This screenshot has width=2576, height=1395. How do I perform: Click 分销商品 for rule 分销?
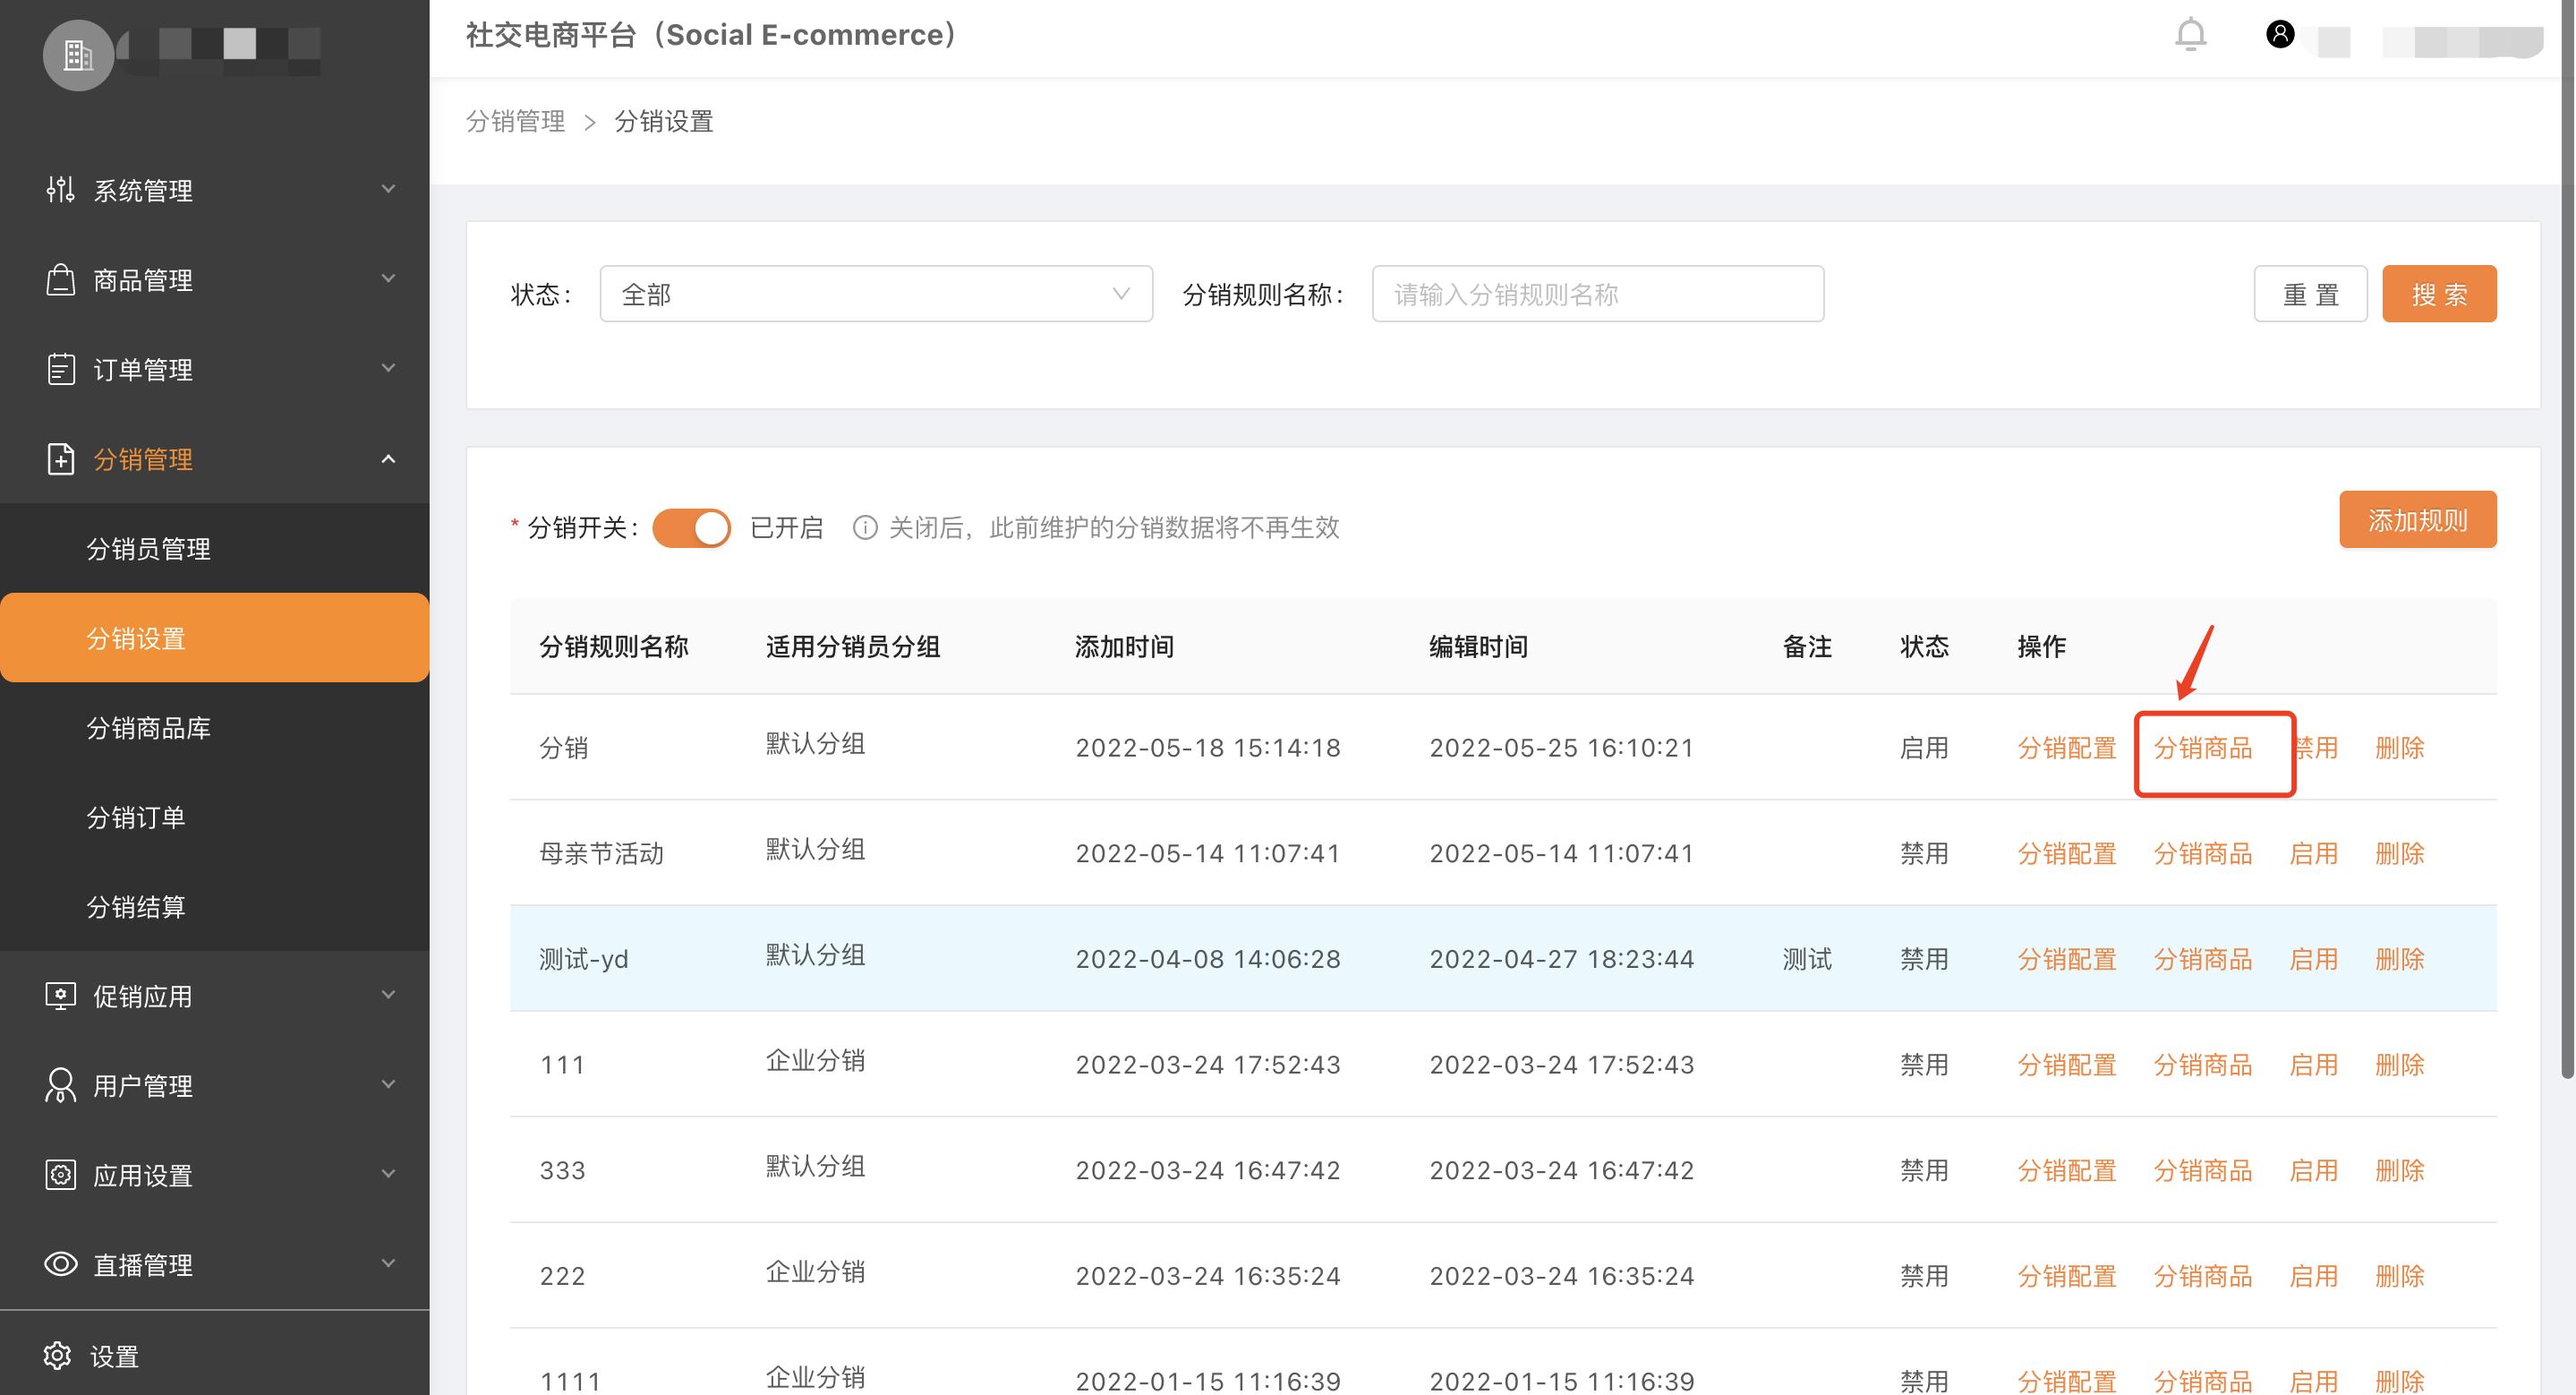click(x=2203, y=747)
